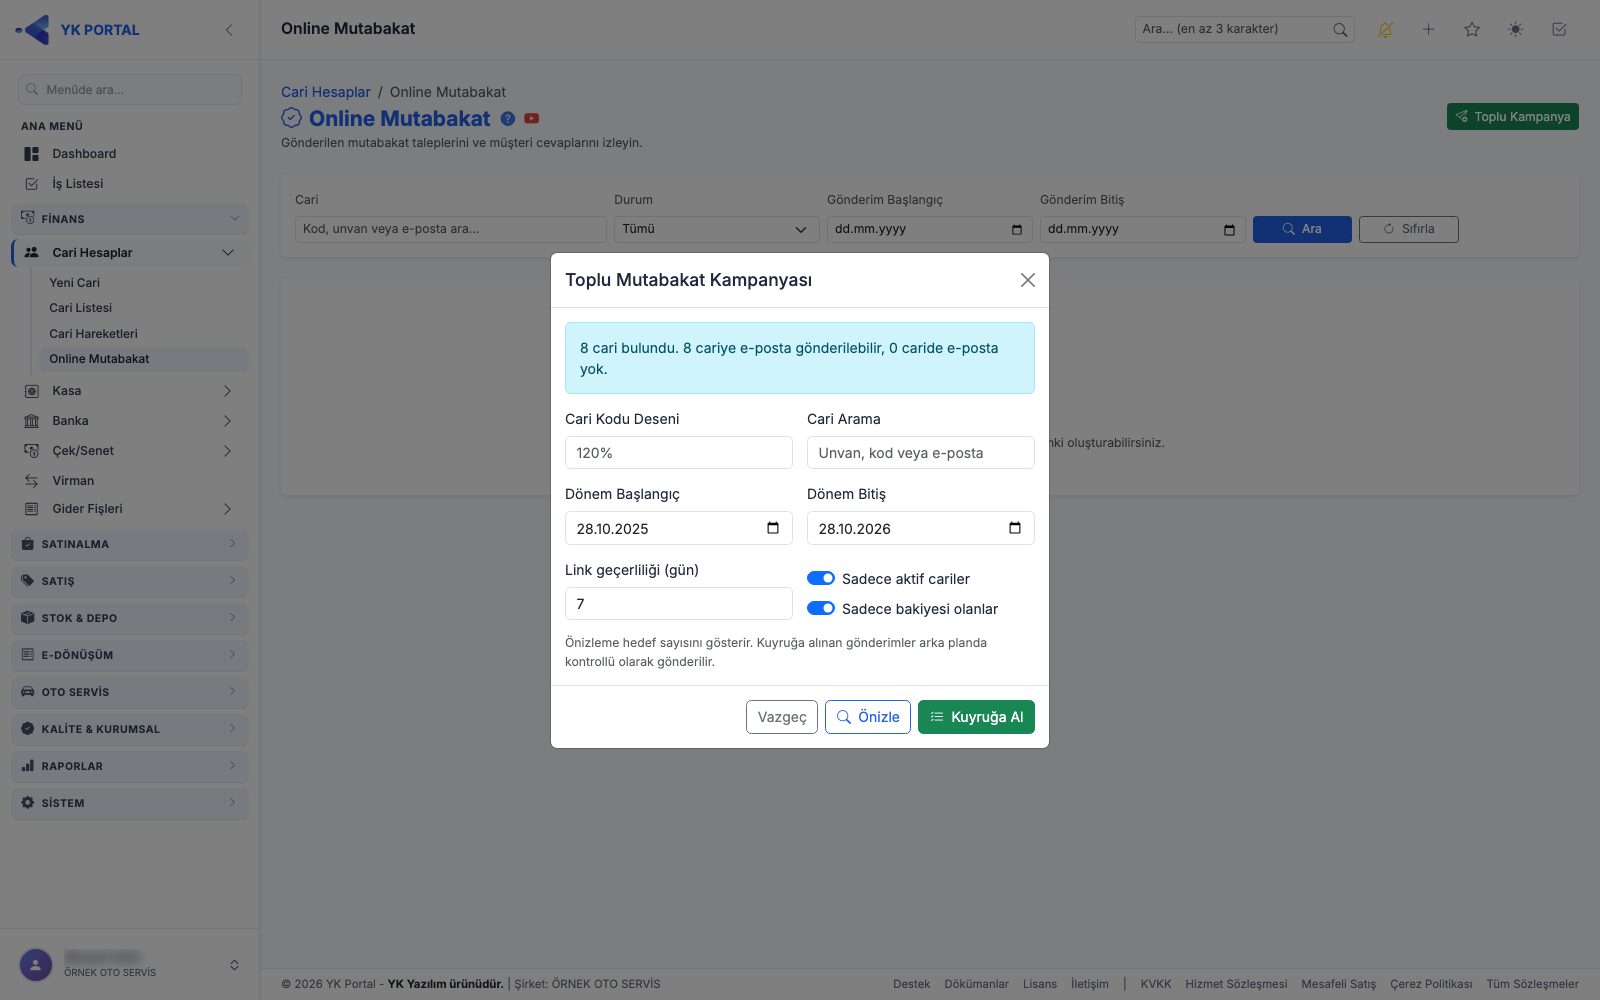Open the calendar picker for Dönem Bitiş

(x=1015, y=528)
